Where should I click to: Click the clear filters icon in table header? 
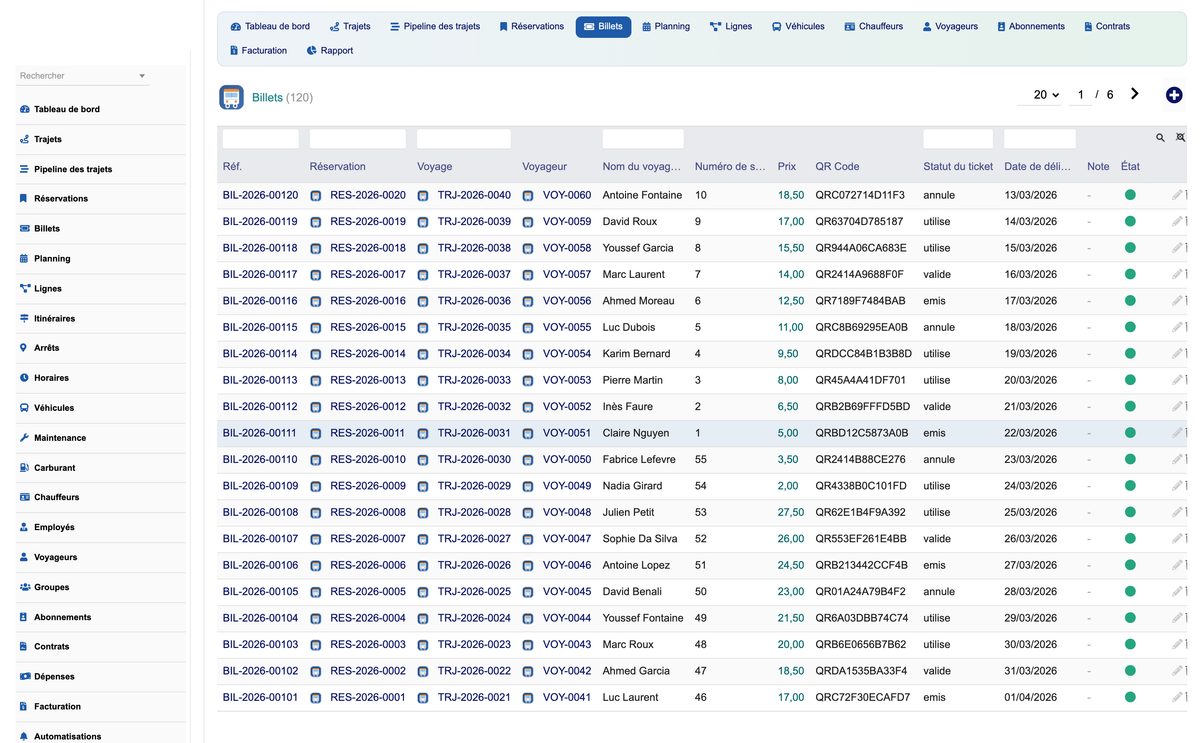[x=1181, y=138]
